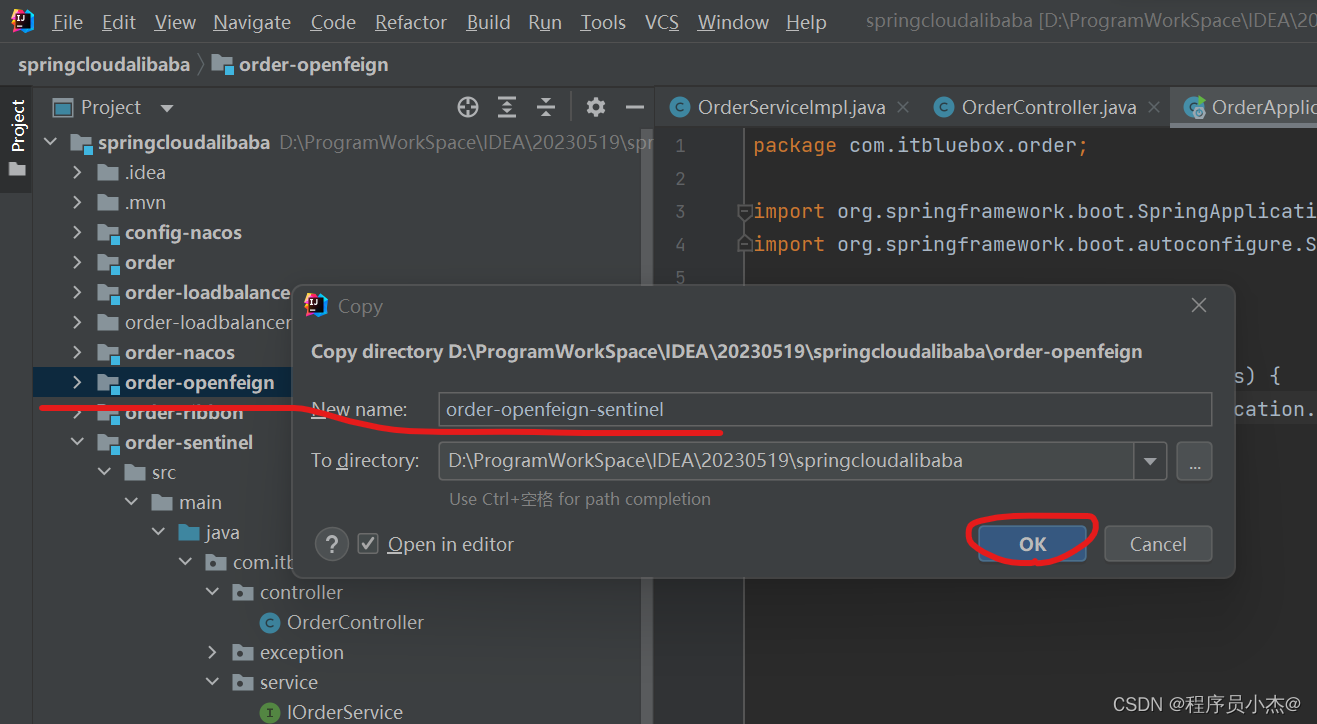Viewport: 1317px width, 724px height.
Task: Select config-nacos module in tree
Action: [183, 233]
